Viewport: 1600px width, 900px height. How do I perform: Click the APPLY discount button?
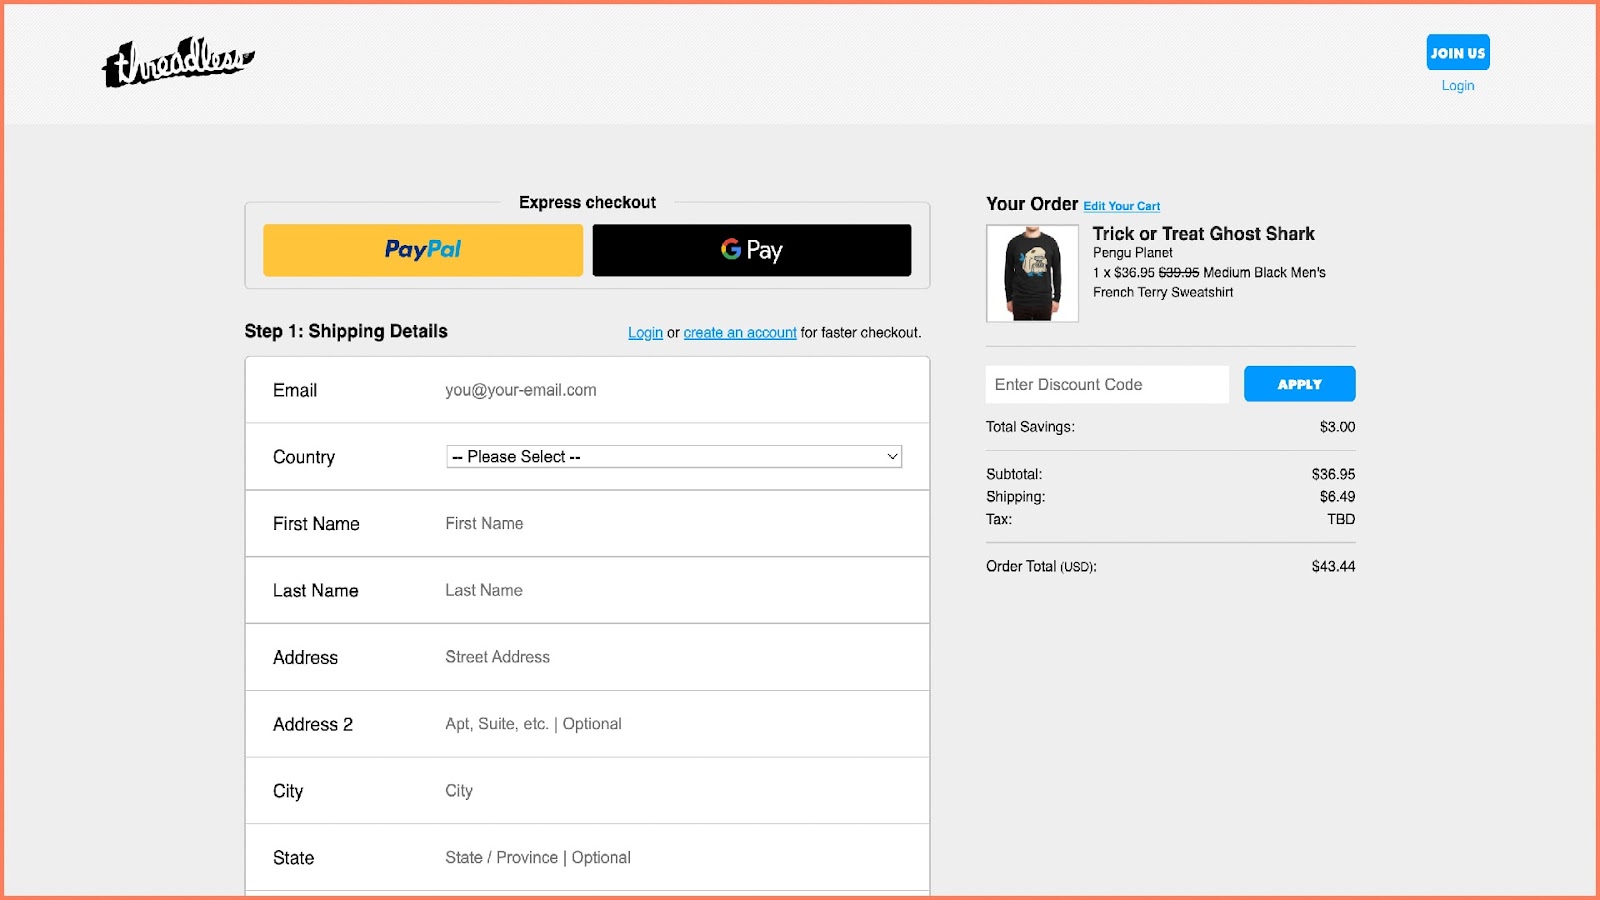tap(1299, 383)
